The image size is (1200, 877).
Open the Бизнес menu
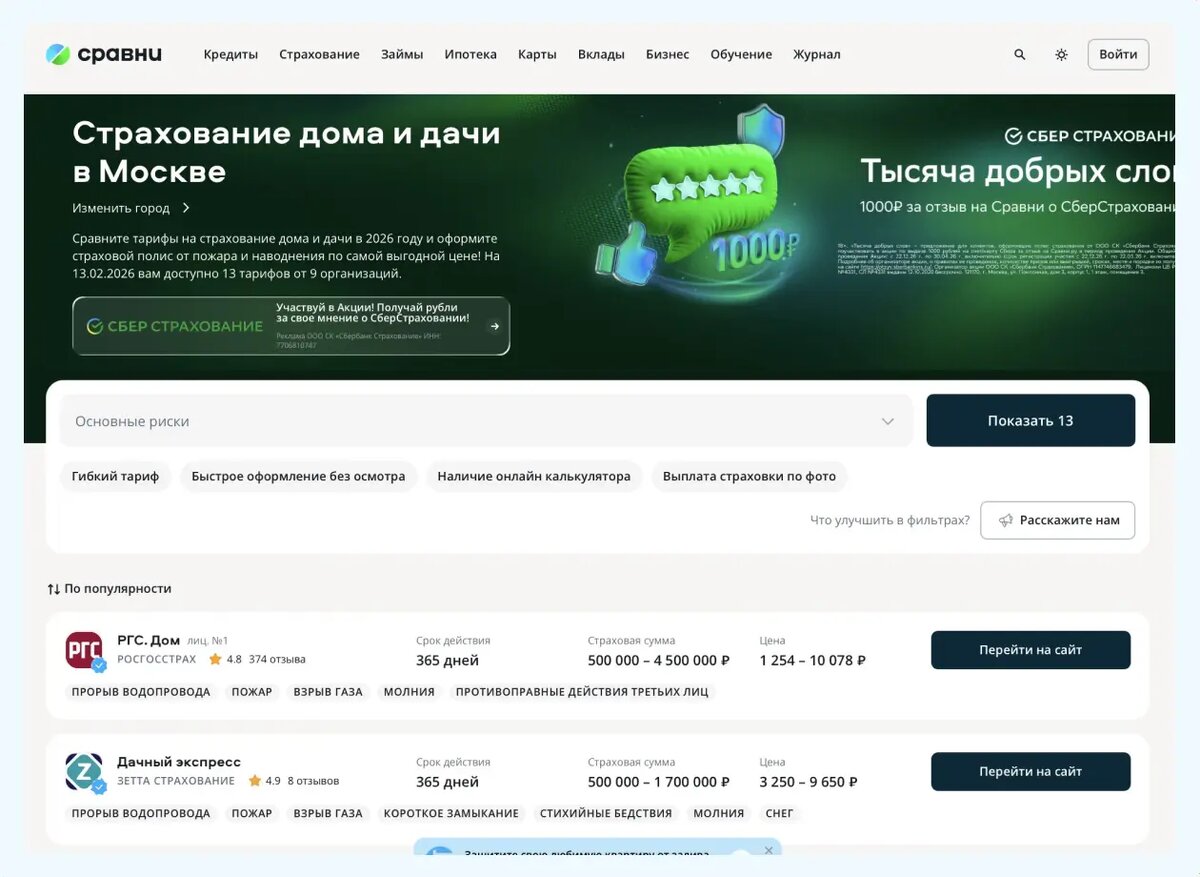(667, 54)
